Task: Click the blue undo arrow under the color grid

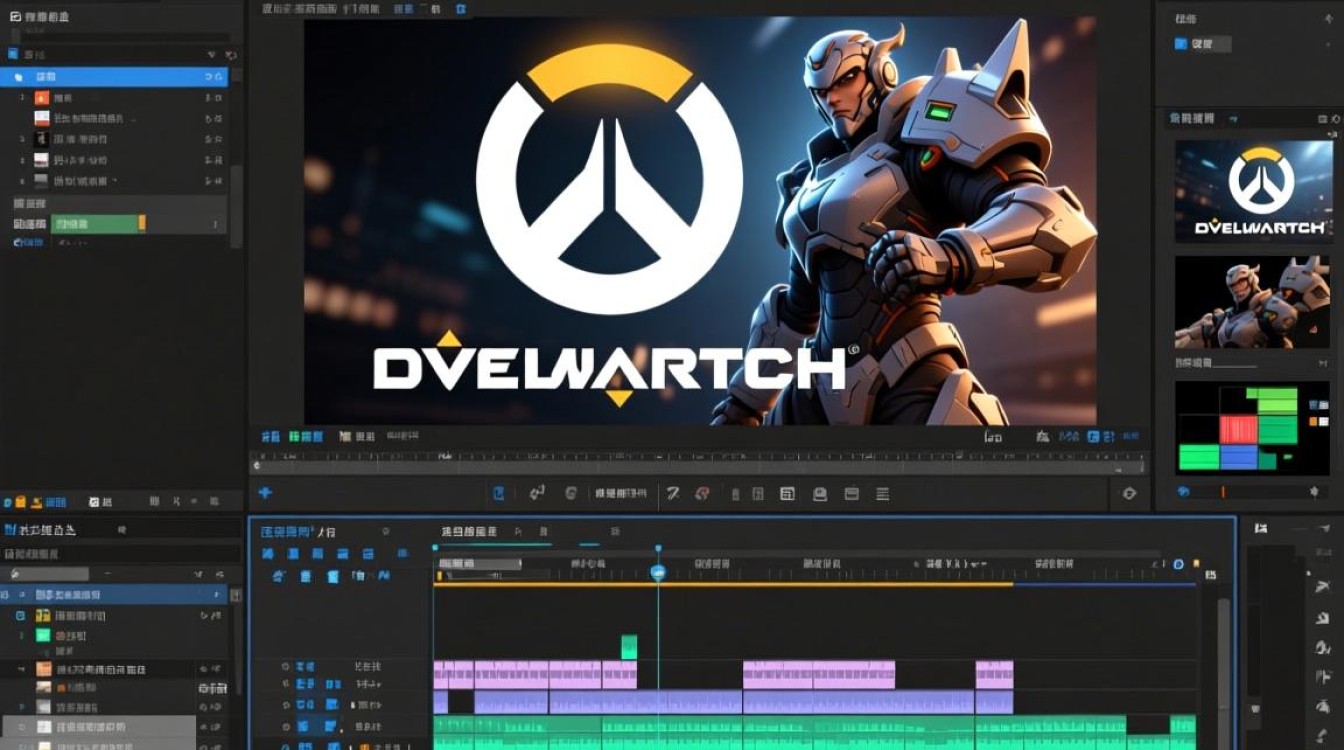Action: (1184, 491)
